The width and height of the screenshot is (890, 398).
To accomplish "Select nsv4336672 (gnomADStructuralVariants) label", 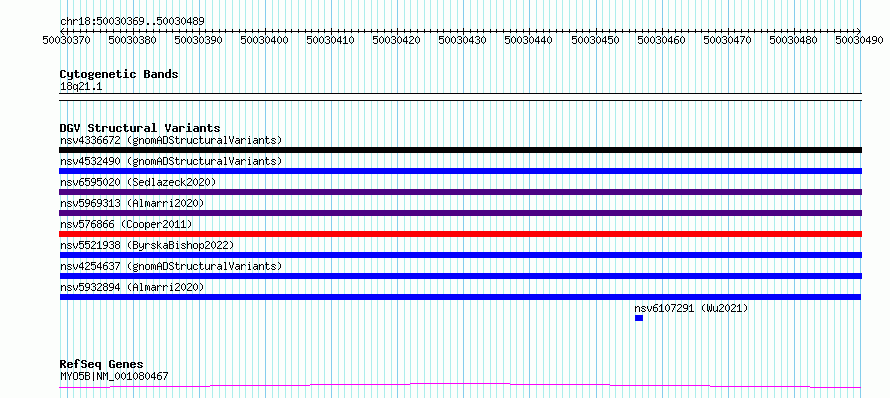I will pyautogui.click(x=171, y=140).
